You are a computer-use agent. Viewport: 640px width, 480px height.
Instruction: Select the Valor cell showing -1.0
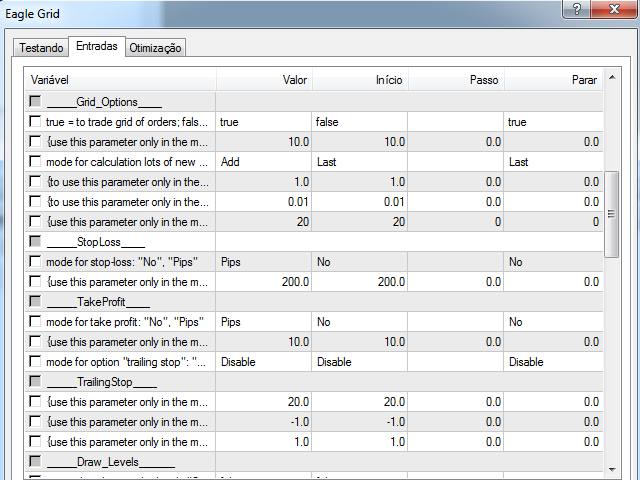[263, 422]
